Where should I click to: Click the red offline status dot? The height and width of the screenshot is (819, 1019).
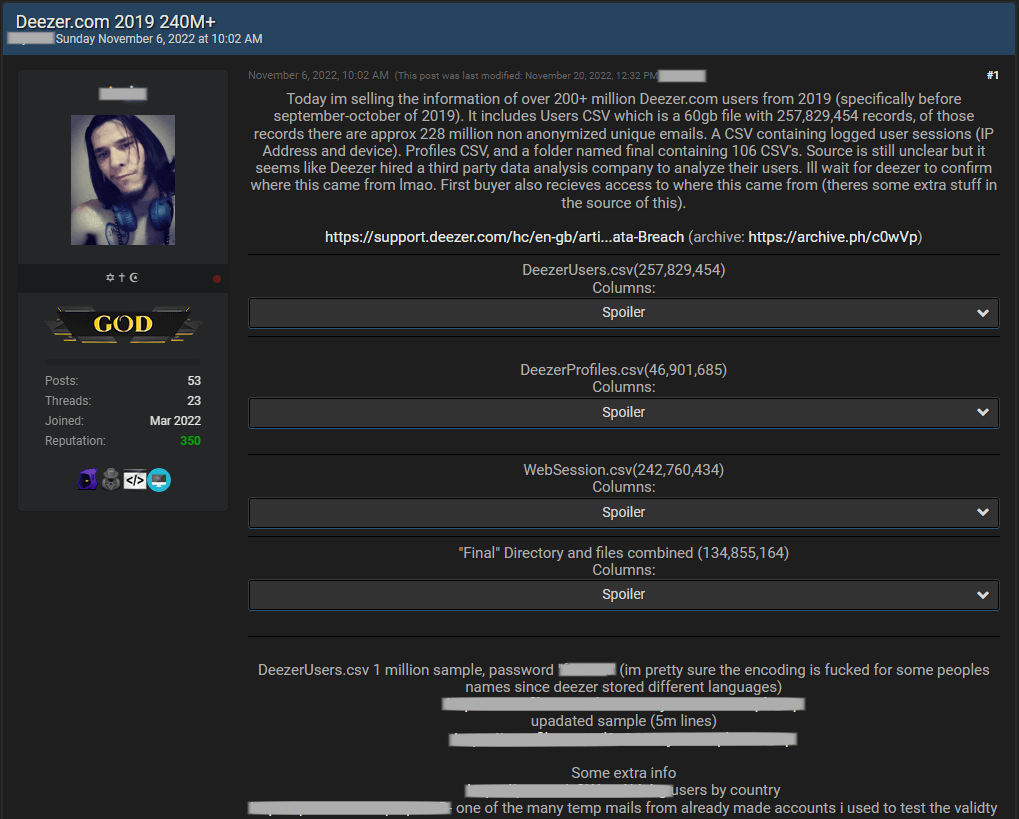point(217,279)
